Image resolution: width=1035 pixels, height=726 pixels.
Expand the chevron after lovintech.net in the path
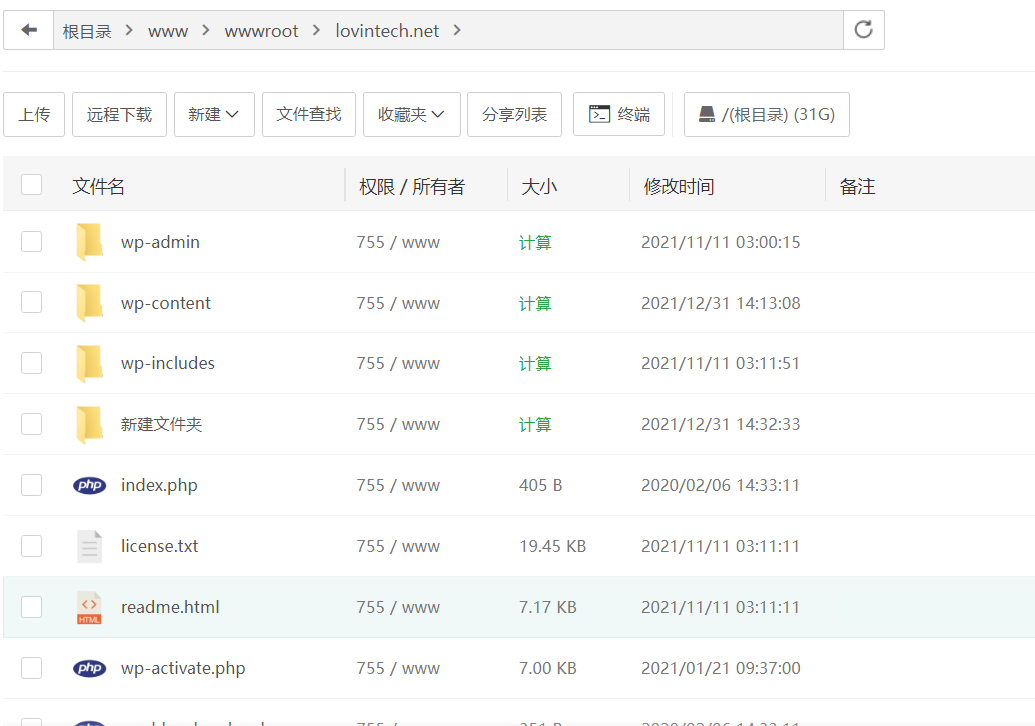click(x=457, y=30)
